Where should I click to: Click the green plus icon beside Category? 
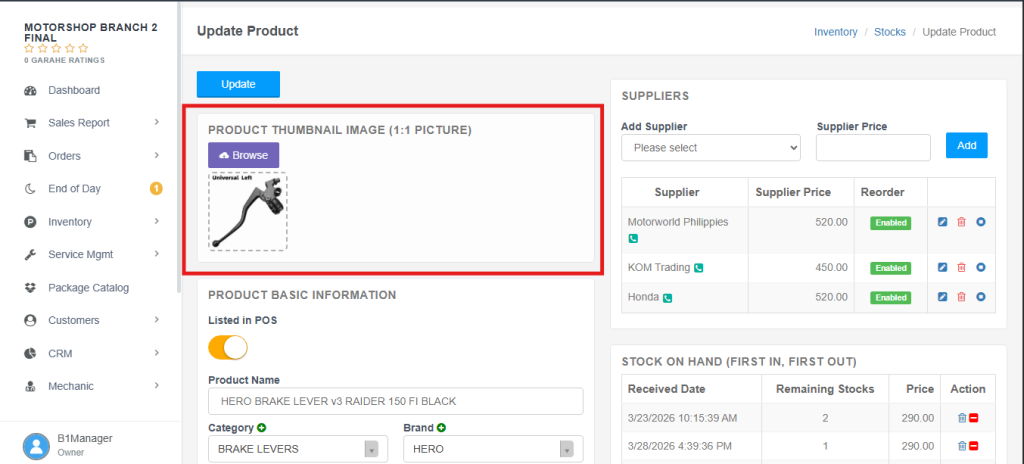click(261, 428)
